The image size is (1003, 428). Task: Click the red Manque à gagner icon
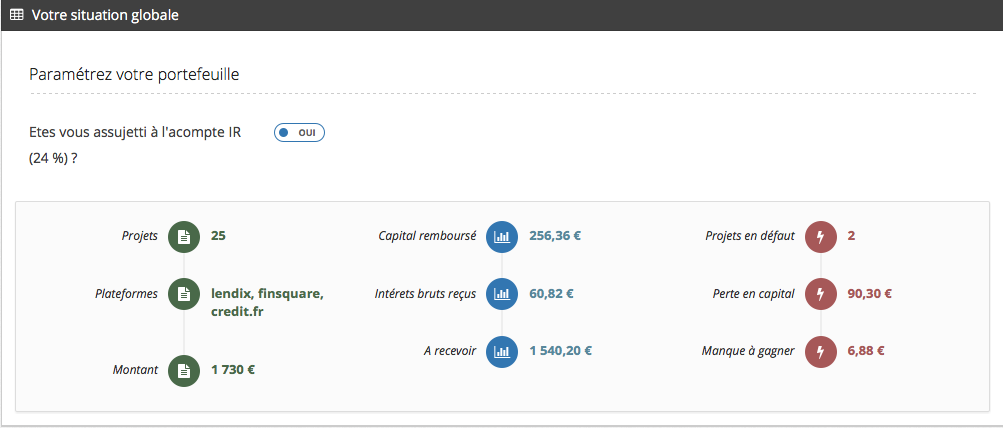[x=820, y=351]
